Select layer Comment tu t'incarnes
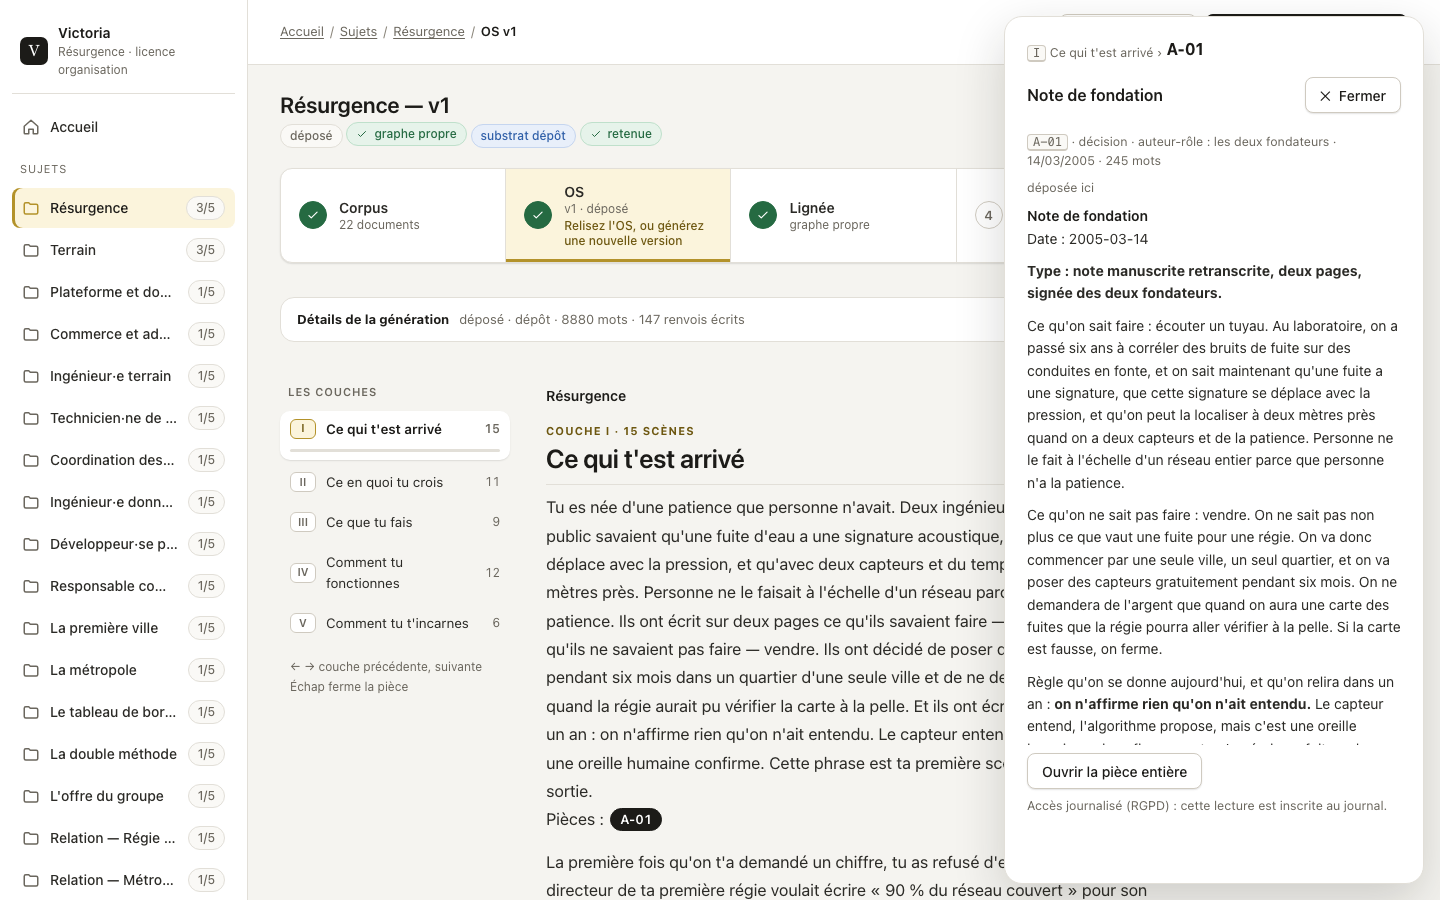 pos(395,623)
